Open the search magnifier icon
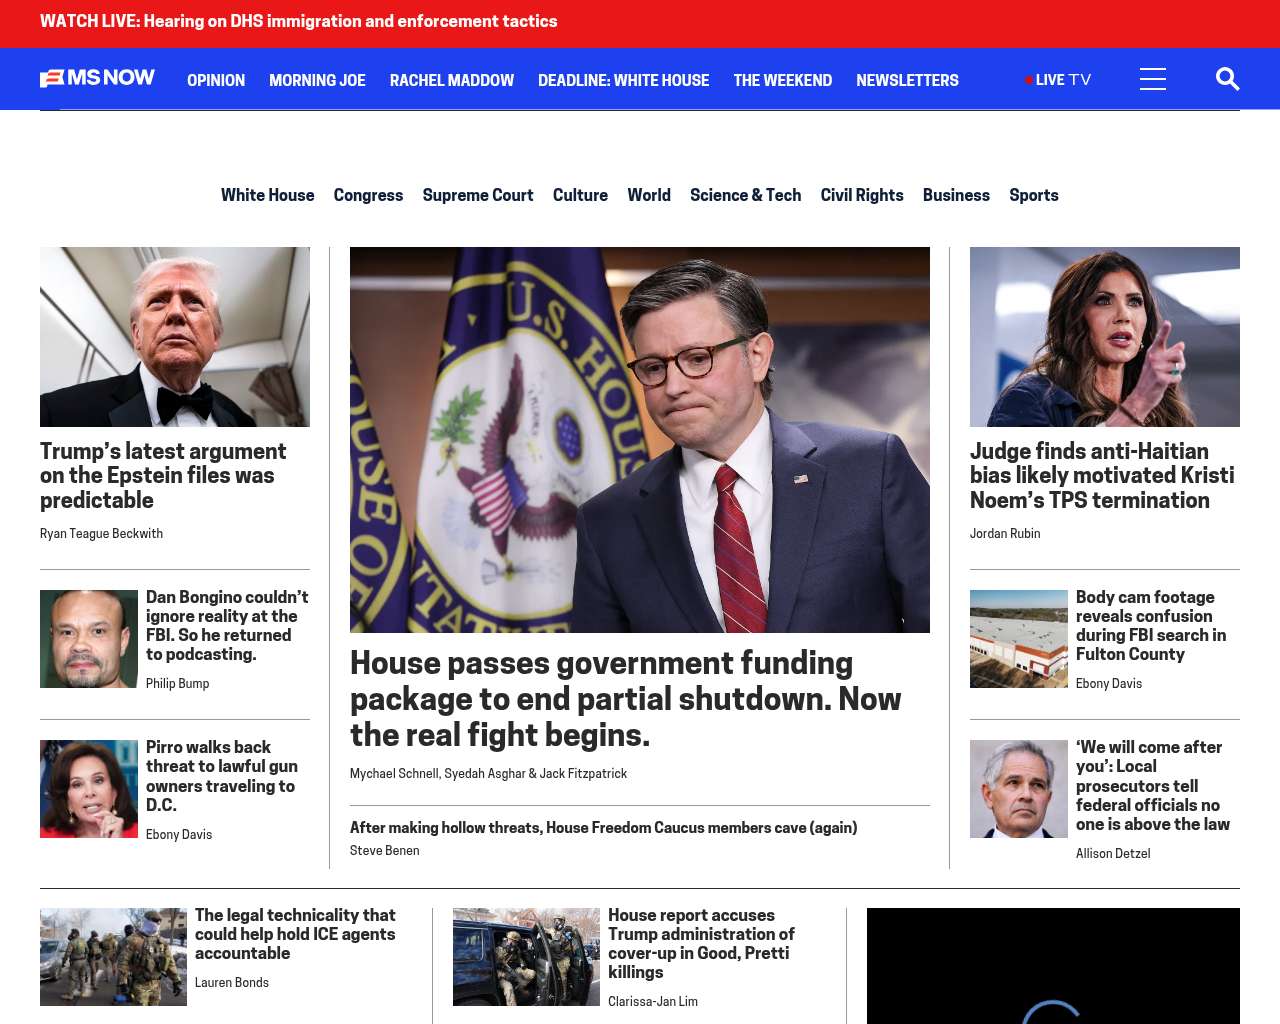The width and height of the screenshot is (1280, 1024). coord(1227,79)
